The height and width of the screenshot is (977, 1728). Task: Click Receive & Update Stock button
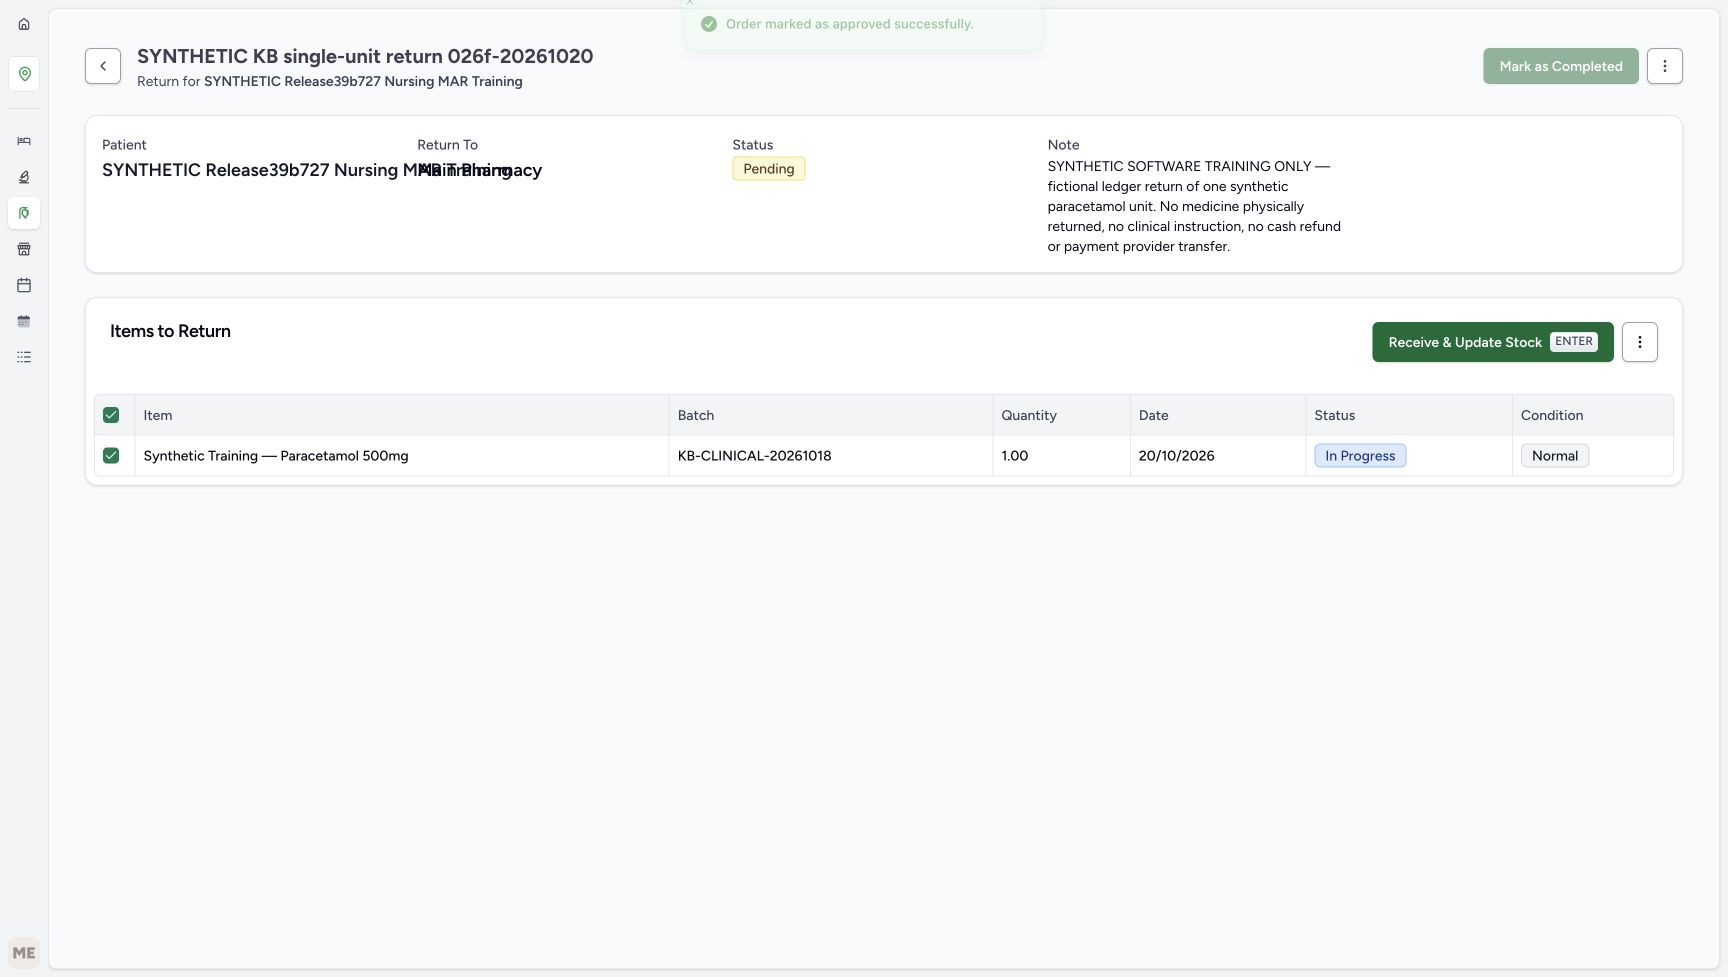click(x=1492, y=342)
